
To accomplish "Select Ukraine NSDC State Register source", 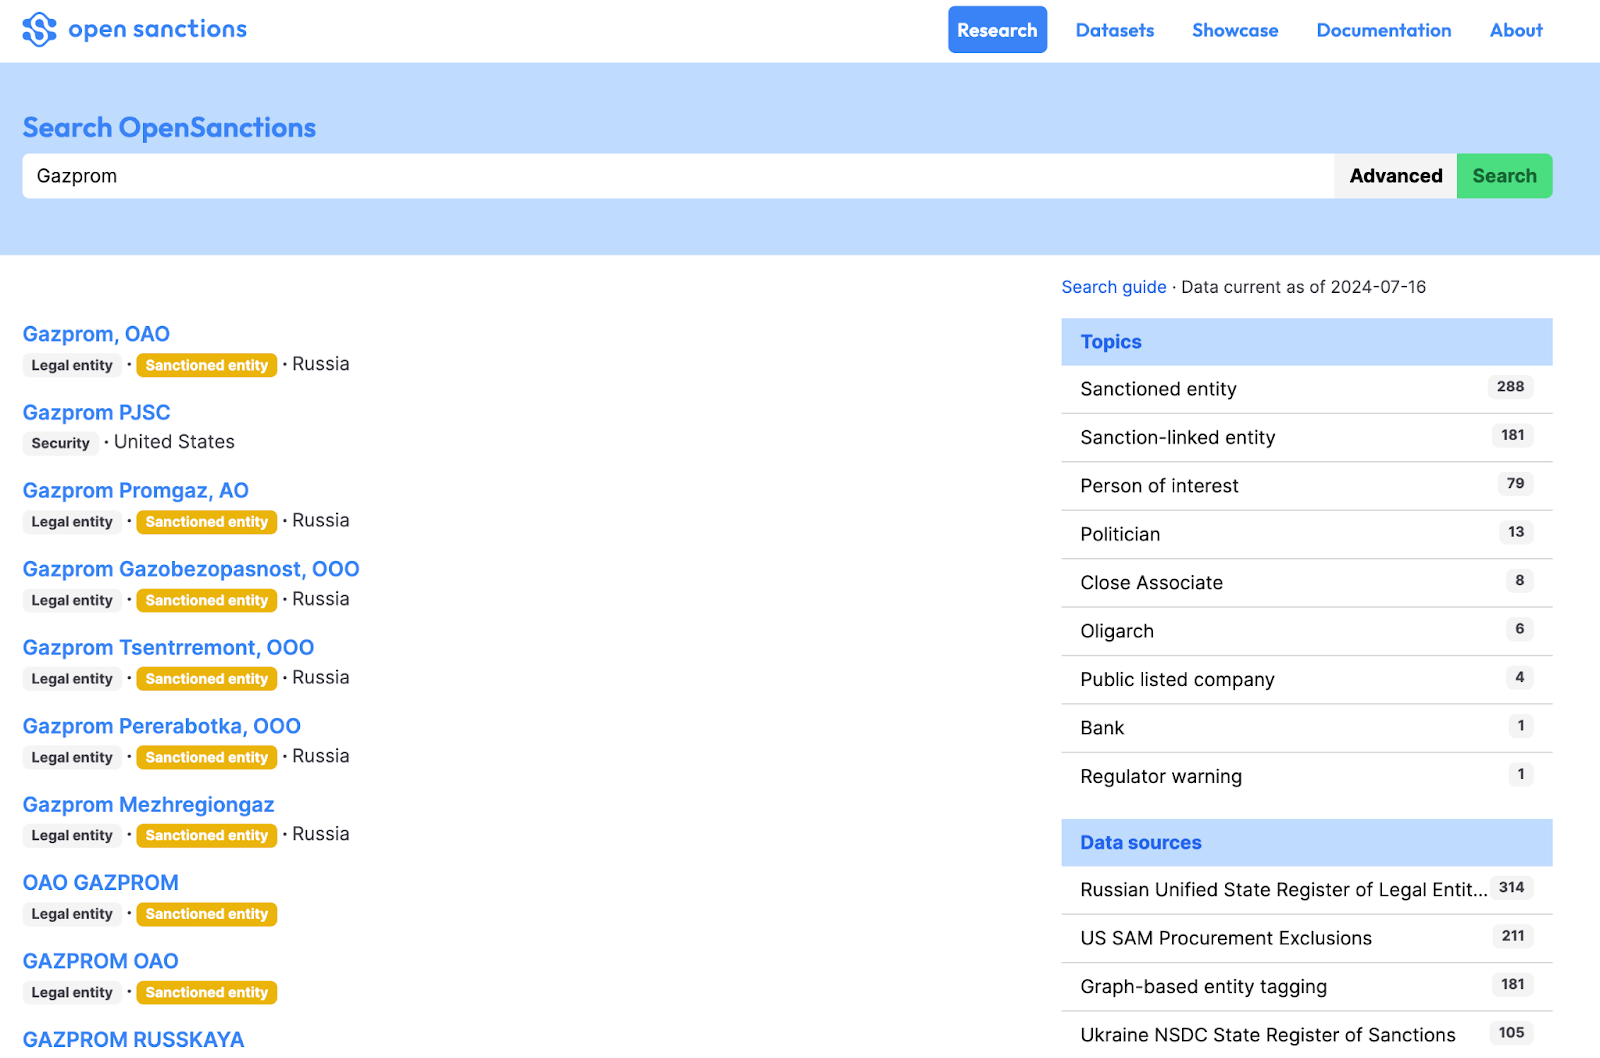I will tap(1306, 1035).
